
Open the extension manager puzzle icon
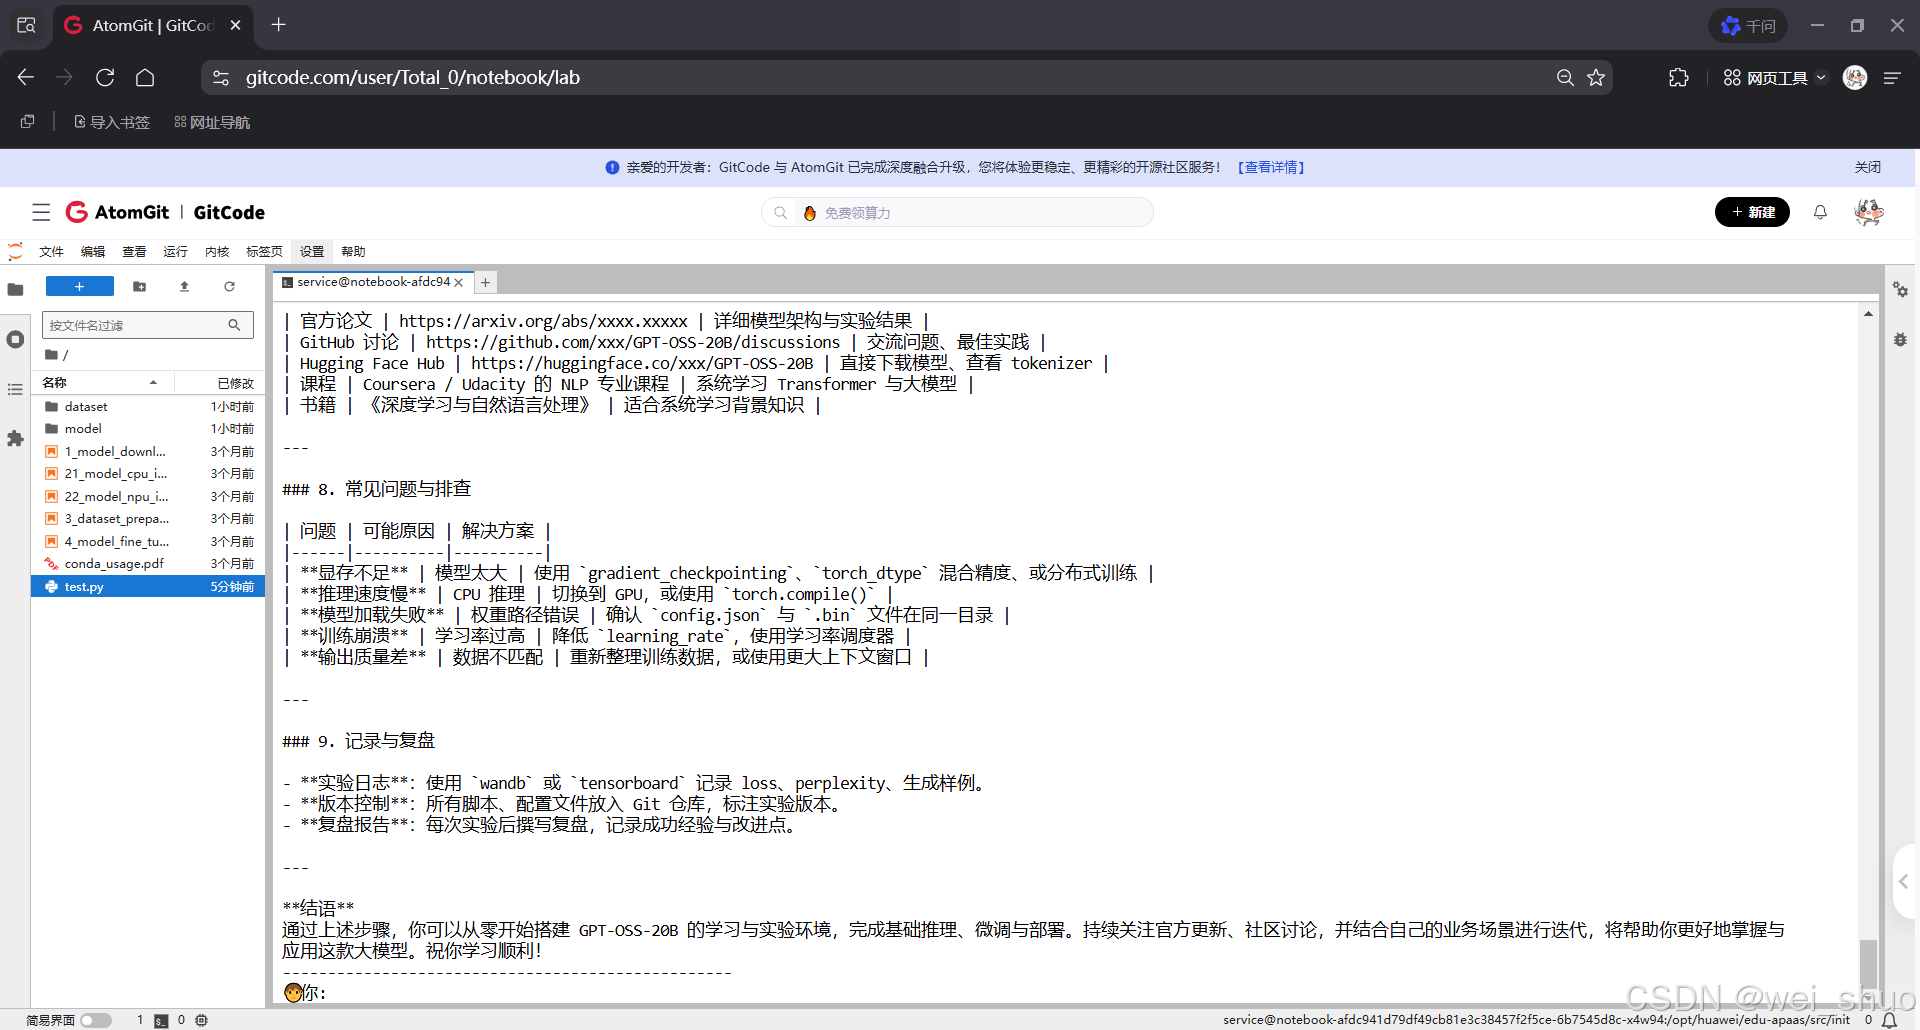tap(15, 438)
